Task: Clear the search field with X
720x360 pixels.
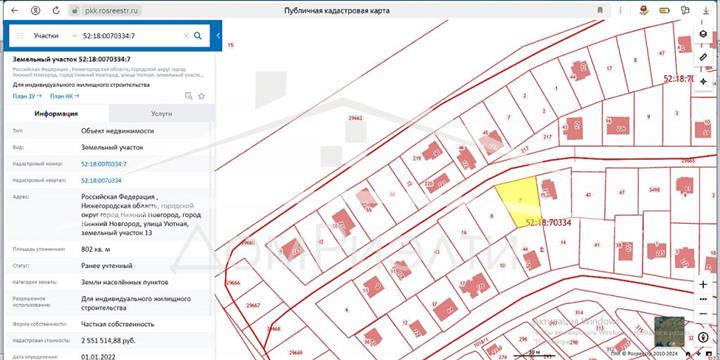Action: click(186, 36)
